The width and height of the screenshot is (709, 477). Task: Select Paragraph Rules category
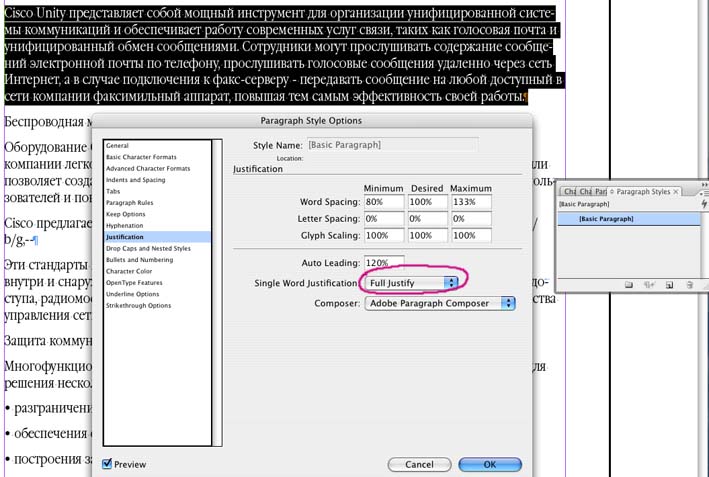(129, 203)
